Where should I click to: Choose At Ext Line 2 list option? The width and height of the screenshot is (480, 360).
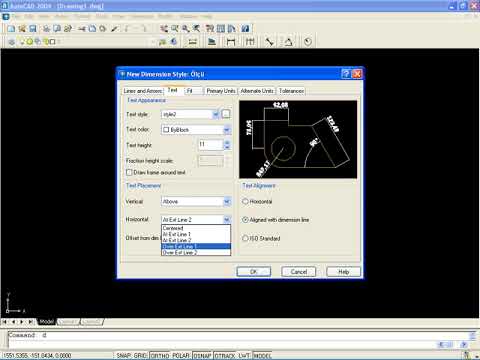pos(196,240)
